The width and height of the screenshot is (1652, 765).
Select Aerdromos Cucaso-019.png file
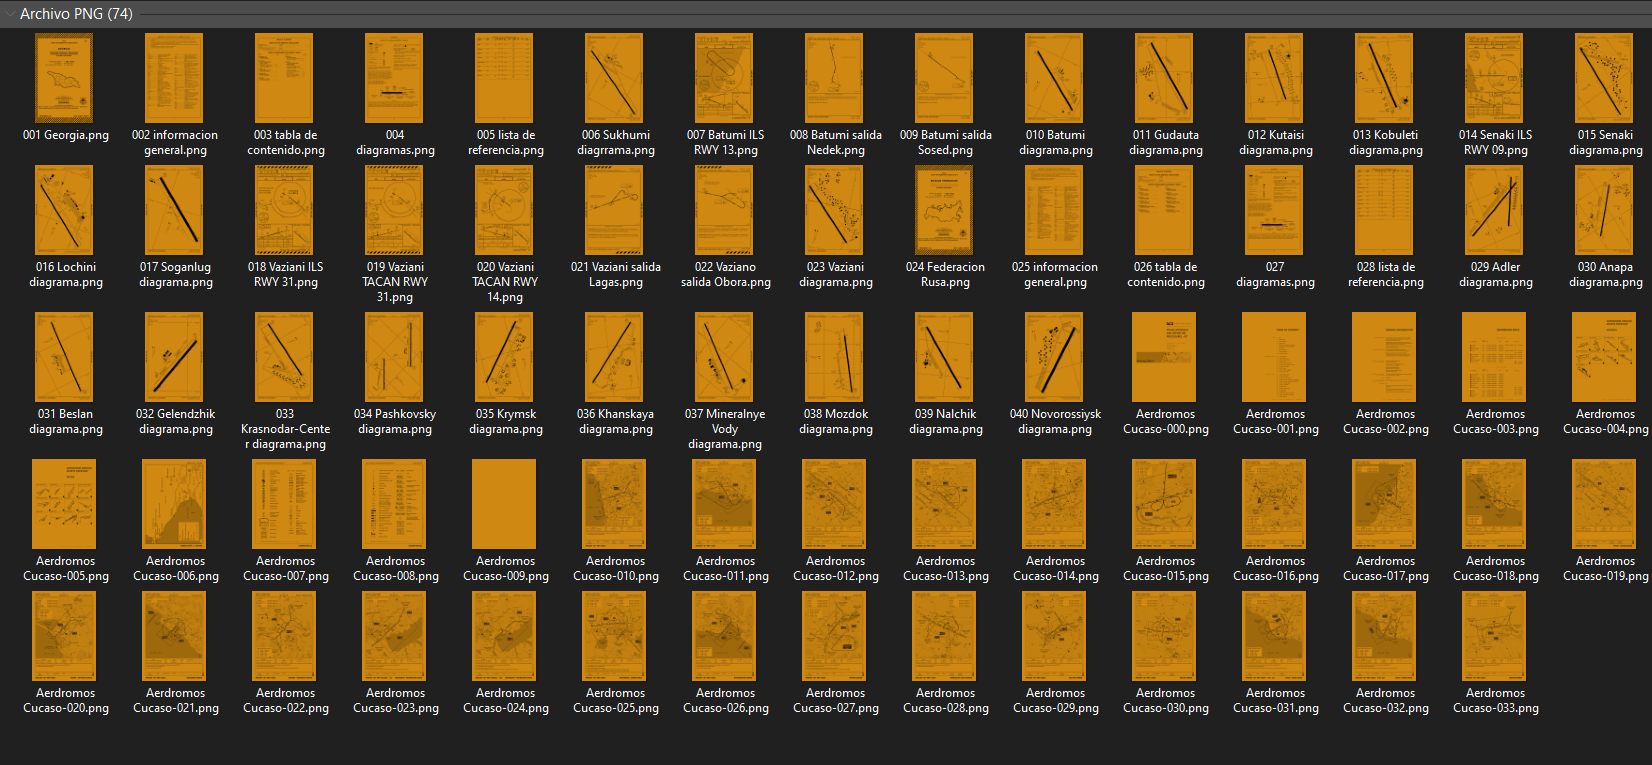[x=1604, y=504]
